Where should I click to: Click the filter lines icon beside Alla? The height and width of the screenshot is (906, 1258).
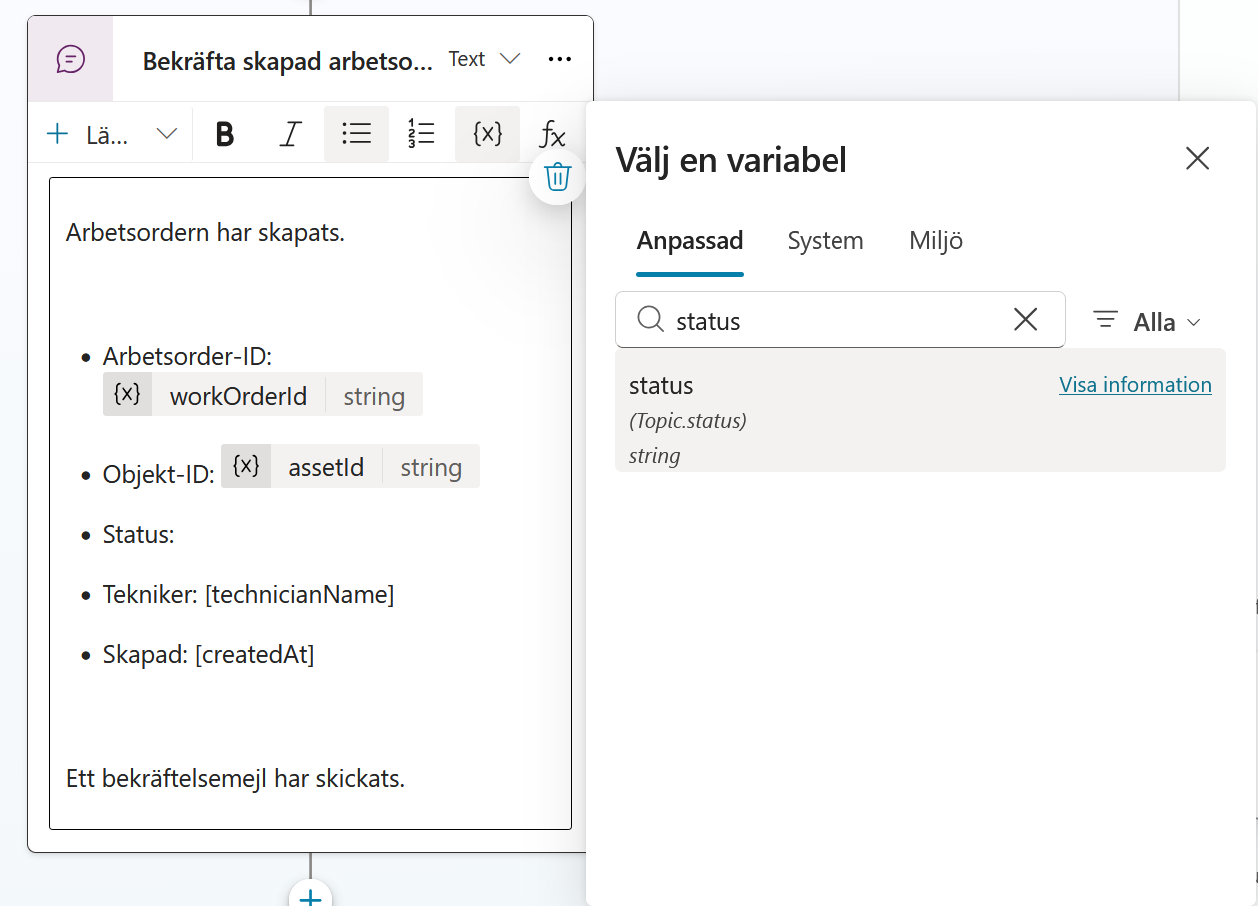click(x=1105, y=320)
